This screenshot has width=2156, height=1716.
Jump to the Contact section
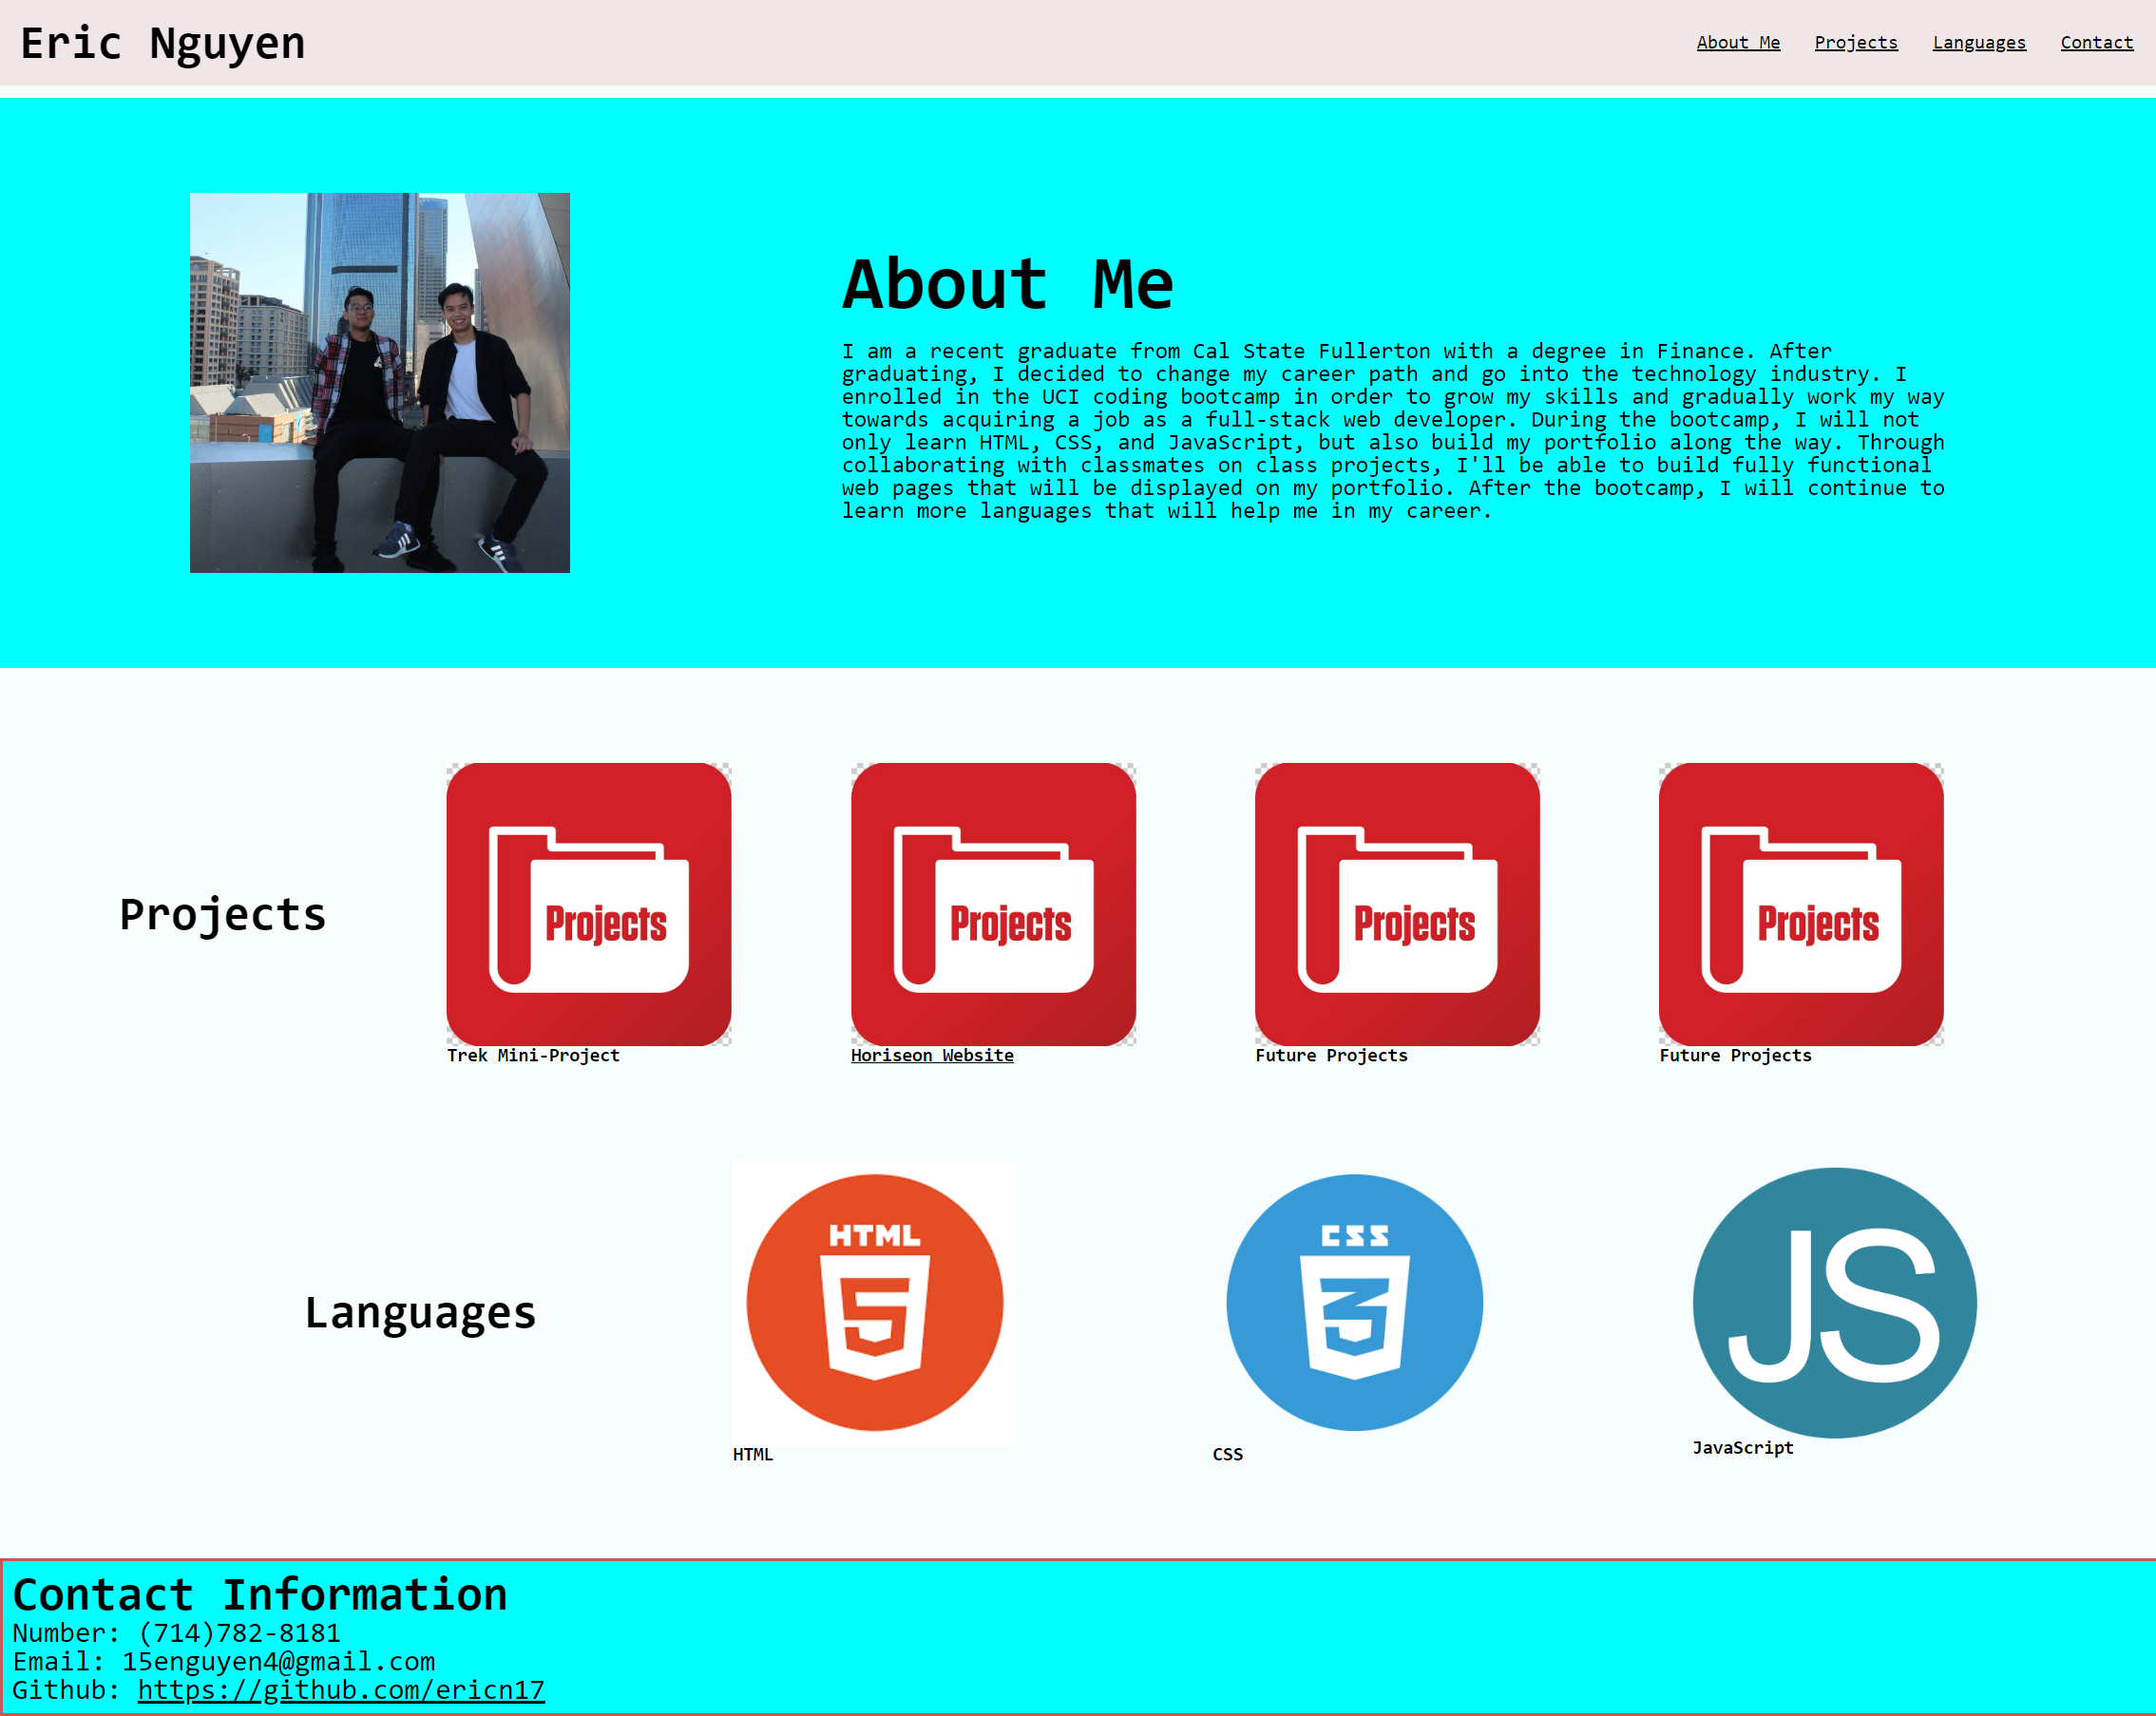[x=2096, y=42]
